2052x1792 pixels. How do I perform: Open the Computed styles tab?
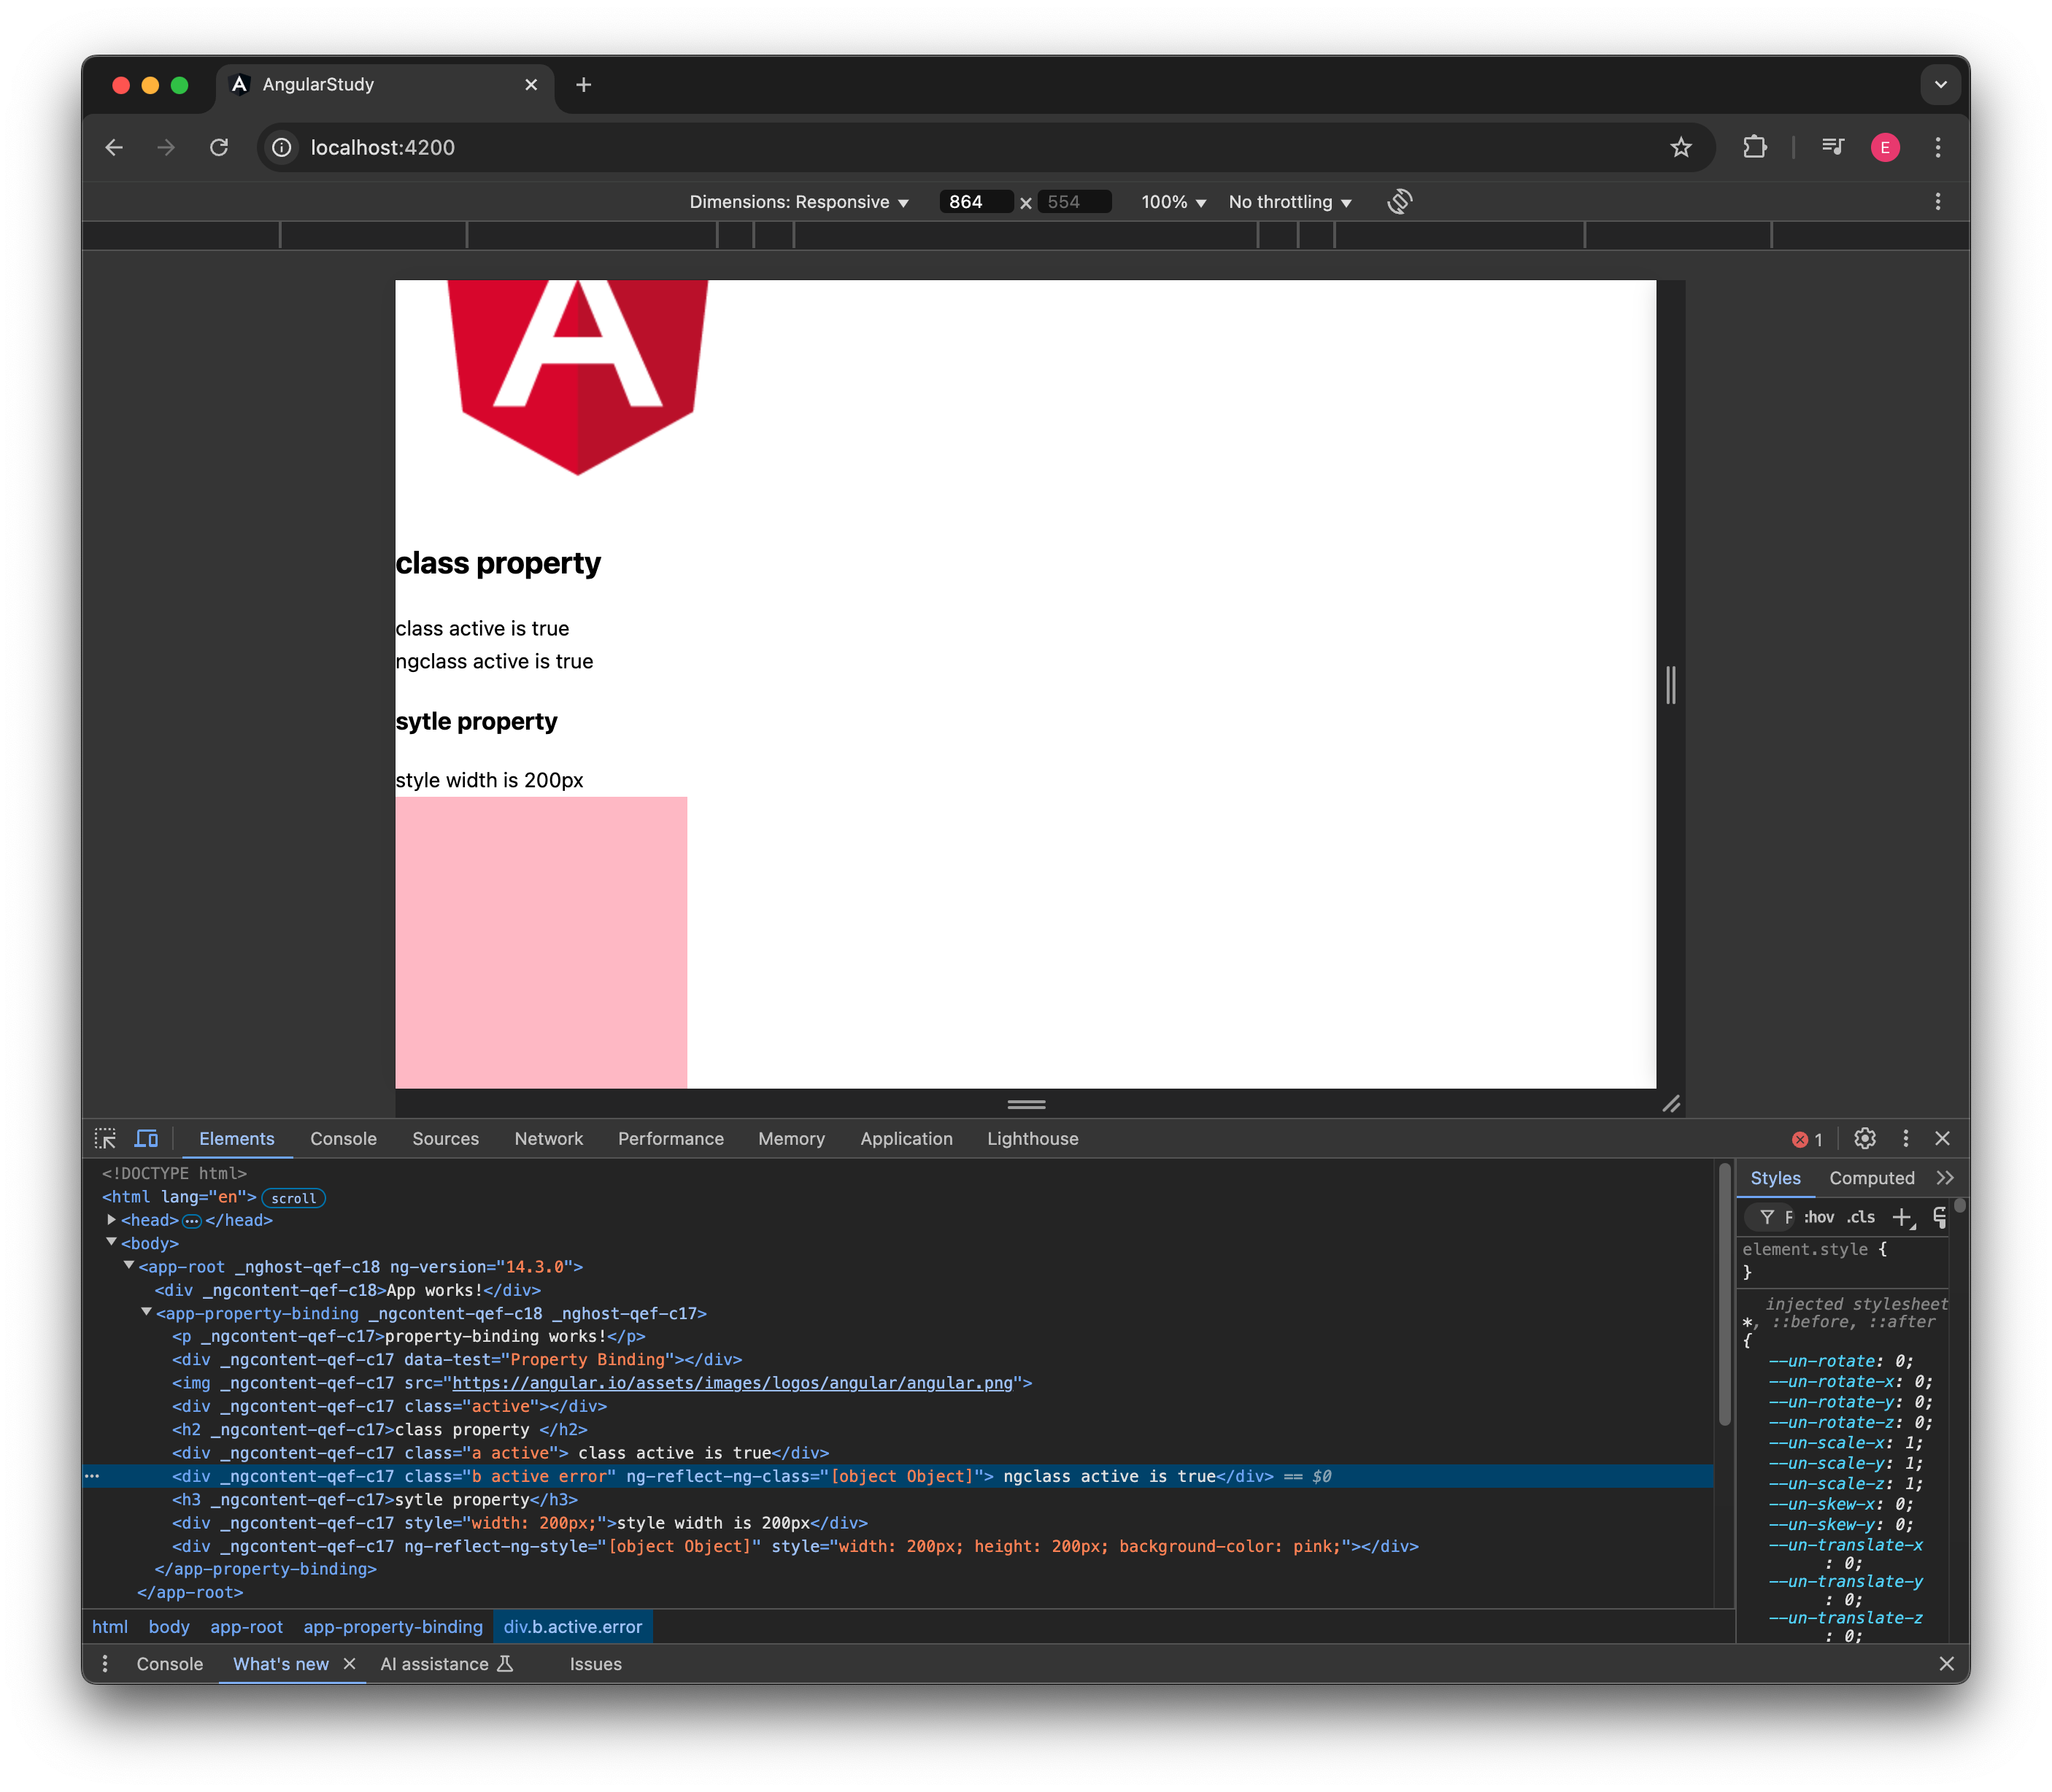click(1871, 1178)
